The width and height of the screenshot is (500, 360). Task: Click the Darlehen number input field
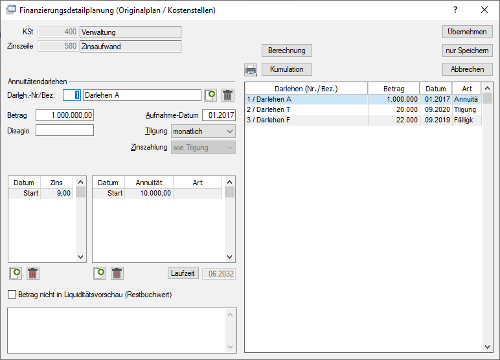click(x=72, y=95)
